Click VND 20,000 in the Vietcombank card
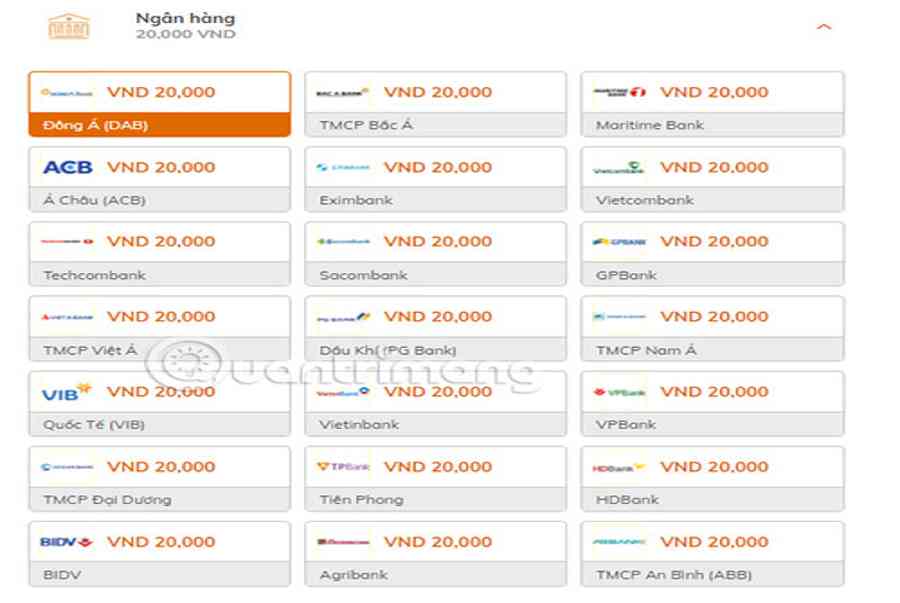The height and width of the screenshot is (603, 900). click(x=715, y=168)
